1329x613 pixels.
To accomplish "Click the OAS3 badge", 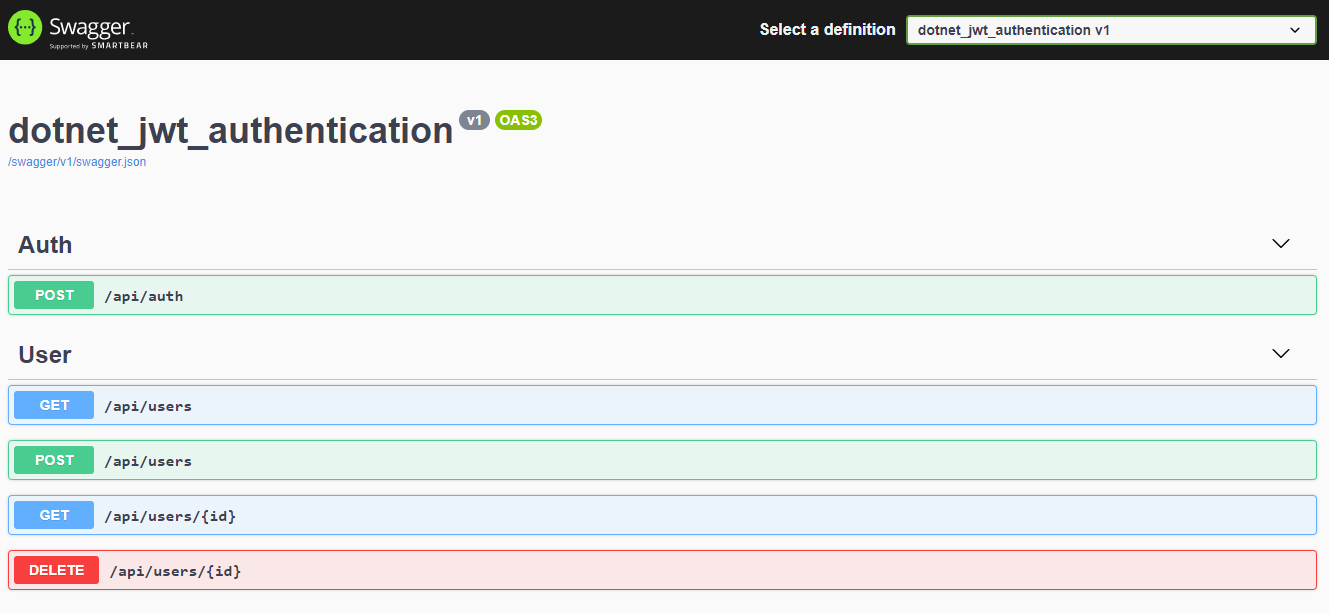I will pos(518,120).
